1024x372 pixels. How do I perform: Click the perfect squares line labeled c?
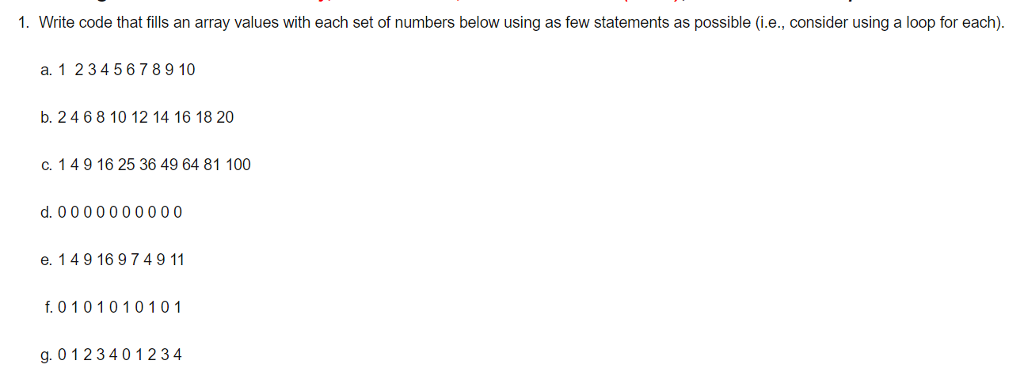145,165
